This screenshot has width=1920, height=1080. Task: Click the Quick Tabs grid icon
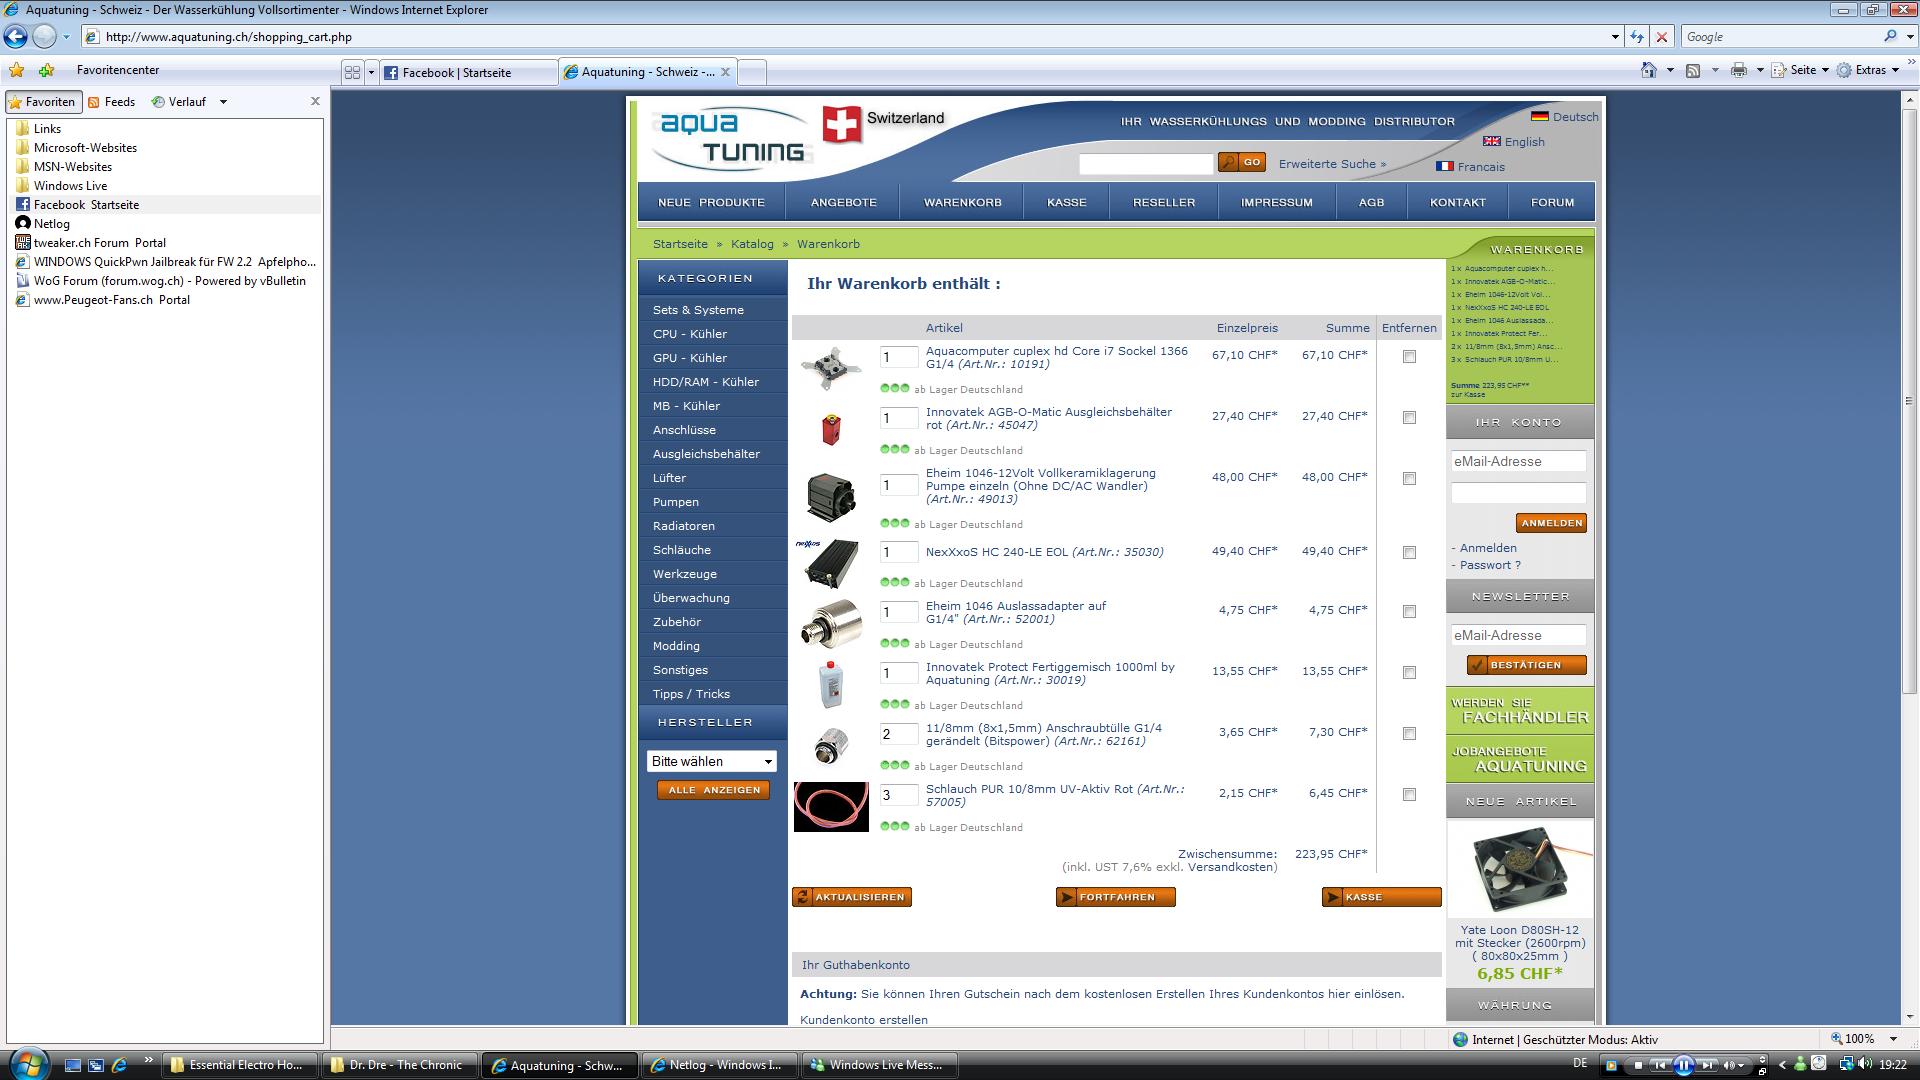(352, 72)
